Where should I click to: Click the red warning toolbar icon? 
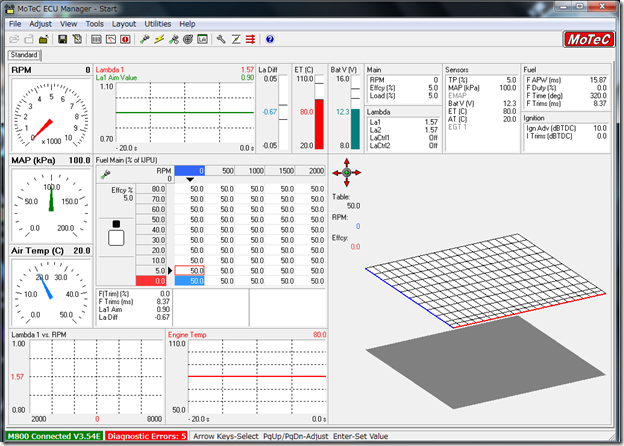point(125,39)
